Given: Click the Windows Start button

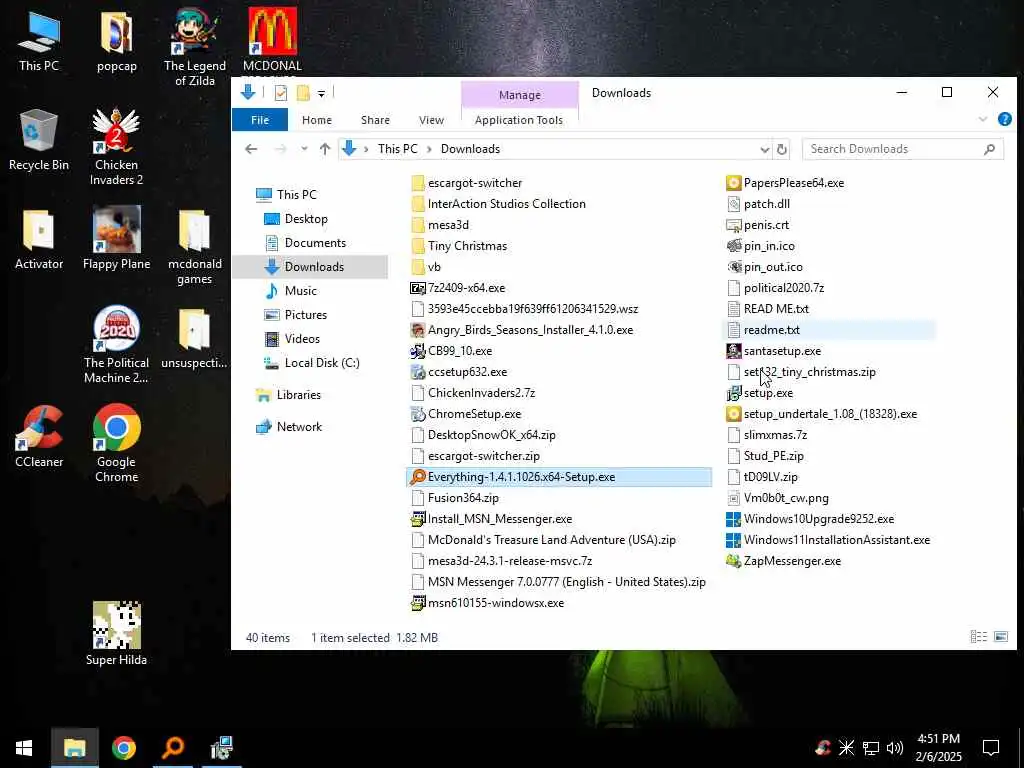Looking at the screenshot, I should click(x=24, y=748).
